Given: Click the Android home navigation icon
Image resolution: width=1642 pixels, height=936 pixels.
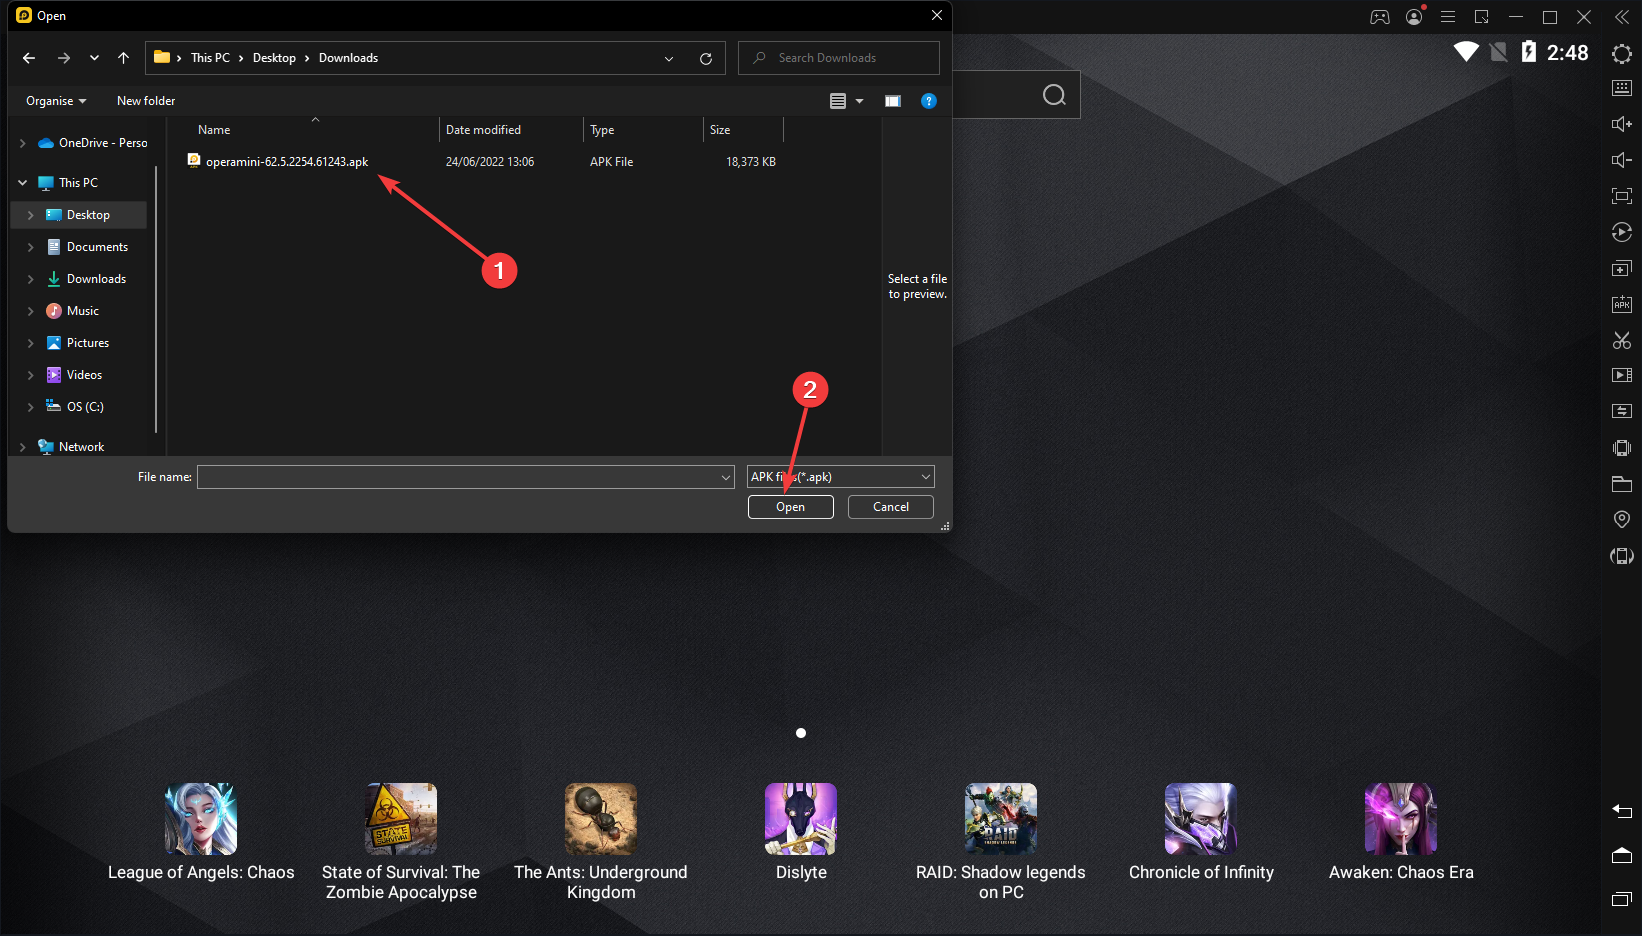Looking at the screenshot, I should click(1622, 855).
